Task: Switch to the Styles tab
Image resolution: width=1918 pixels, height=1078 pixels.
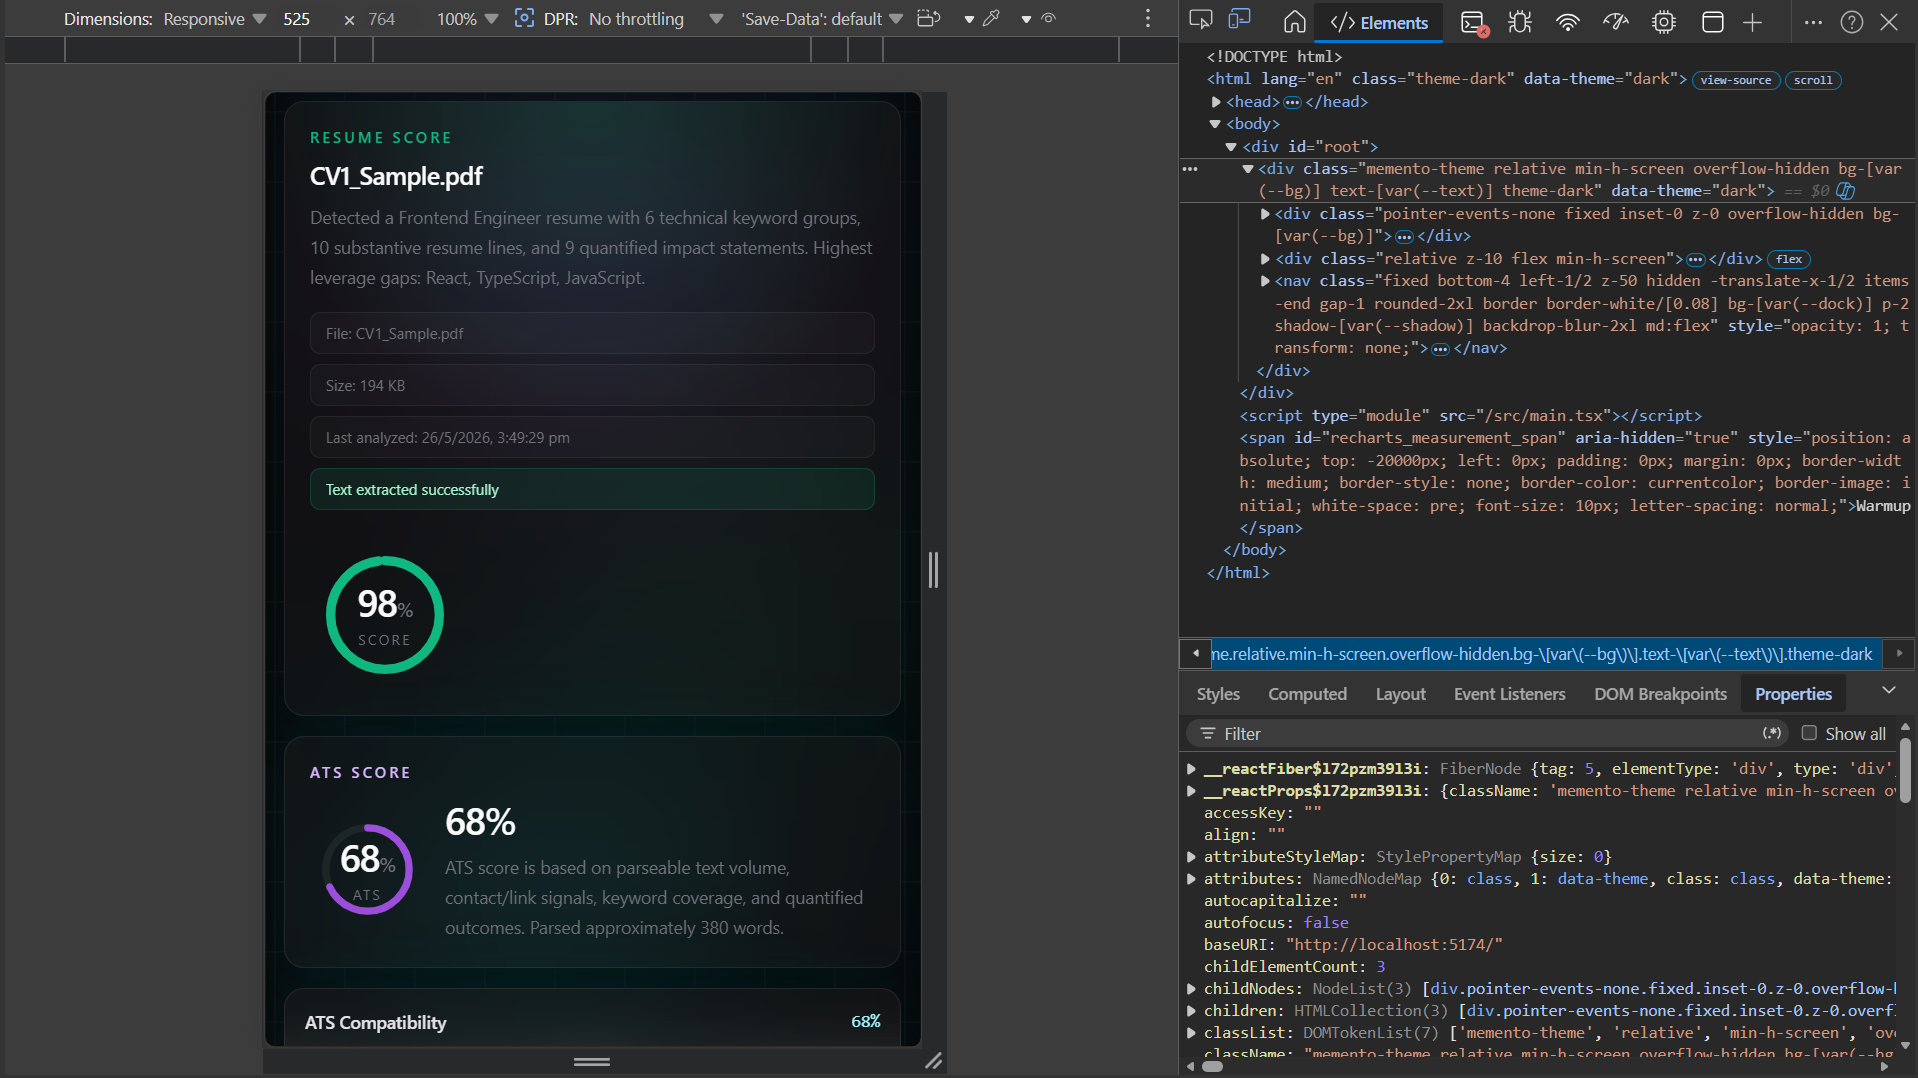Action: 1218,694
